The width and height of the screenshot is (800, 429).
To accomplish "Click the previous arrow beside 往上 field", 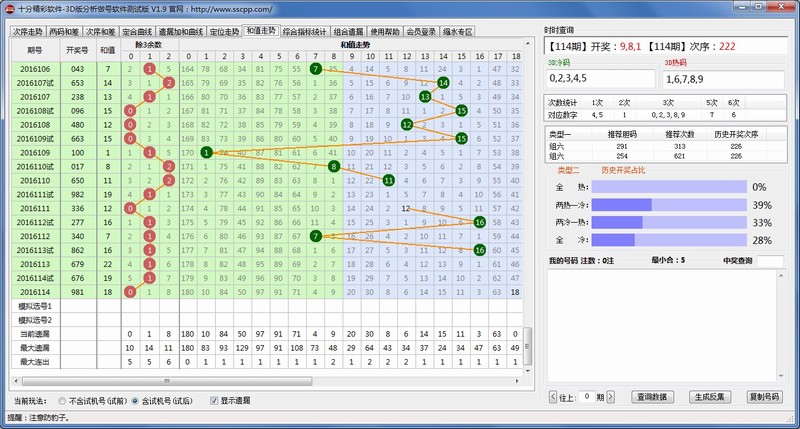I will pos(554,397).
